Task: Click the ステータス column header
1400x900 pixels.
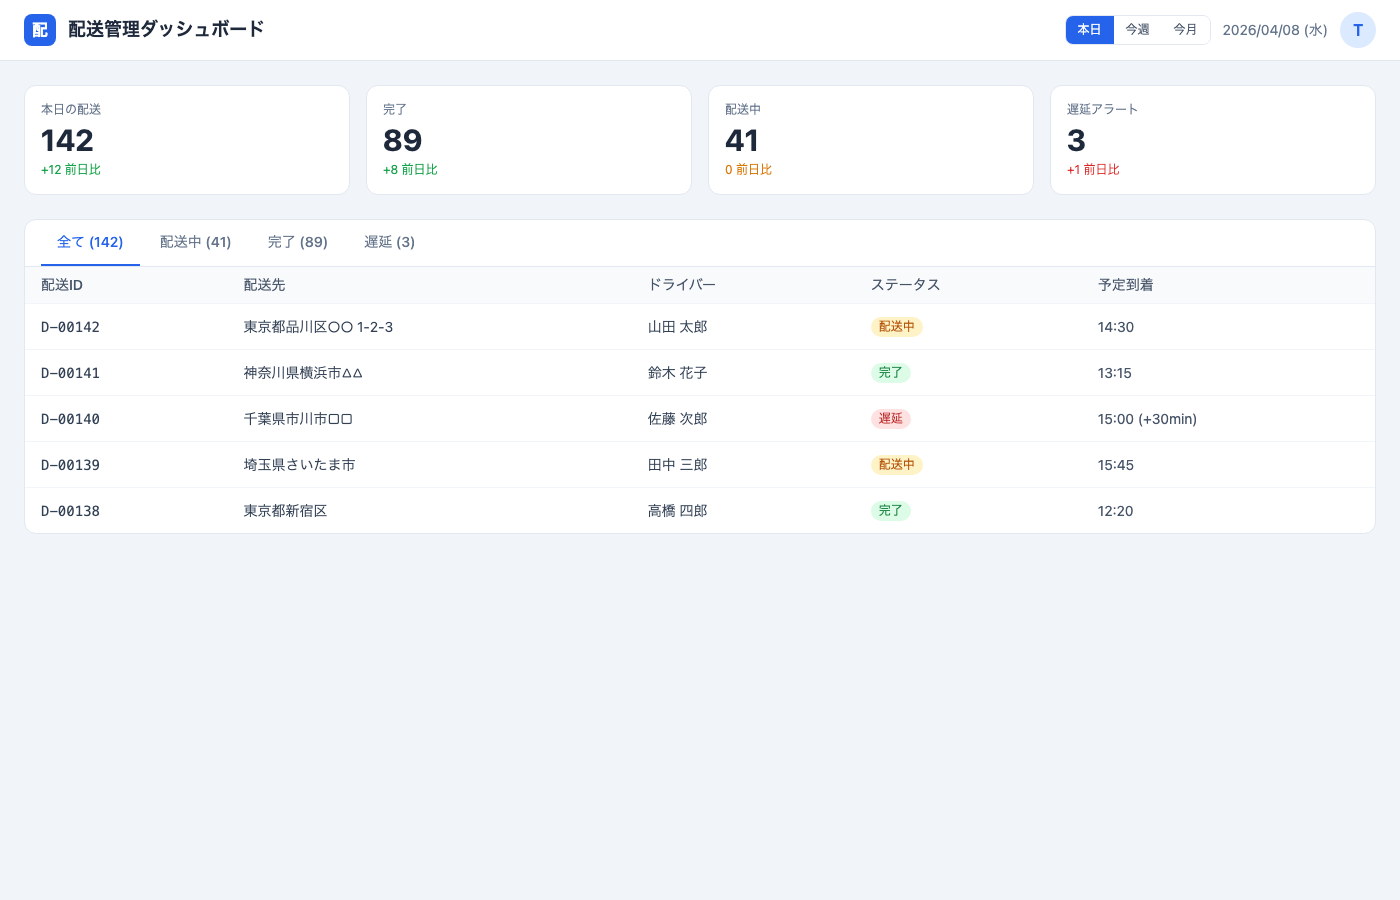Action: click(906, 285)
